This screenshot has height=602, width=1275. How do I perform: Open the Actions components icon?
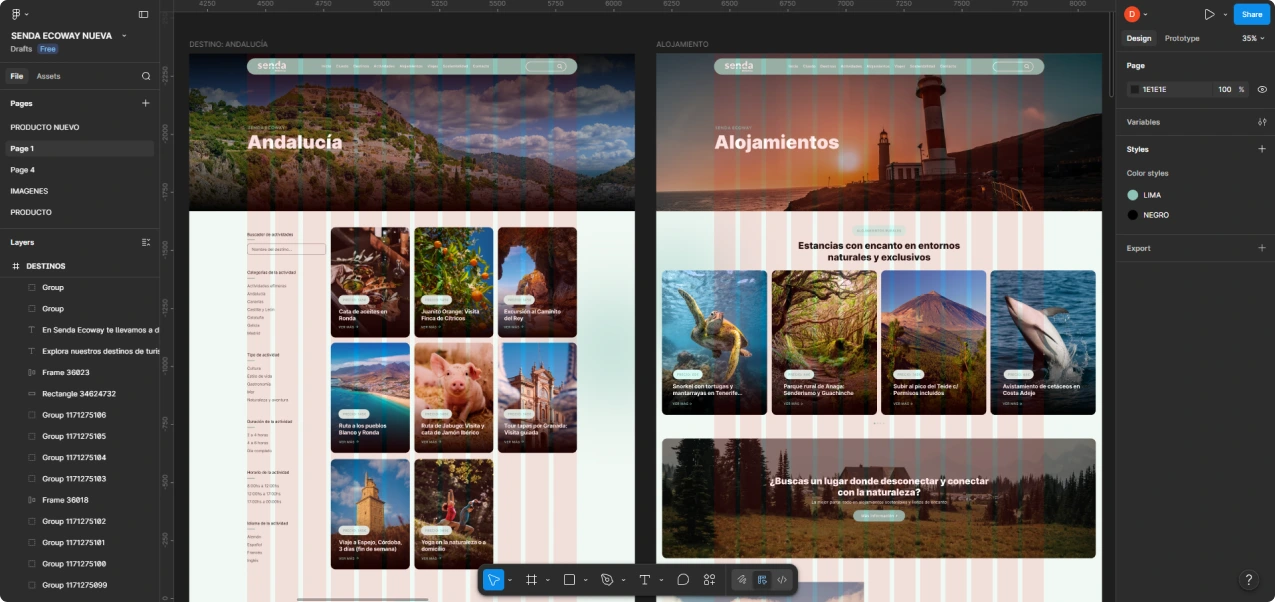[x=709, y=579]
